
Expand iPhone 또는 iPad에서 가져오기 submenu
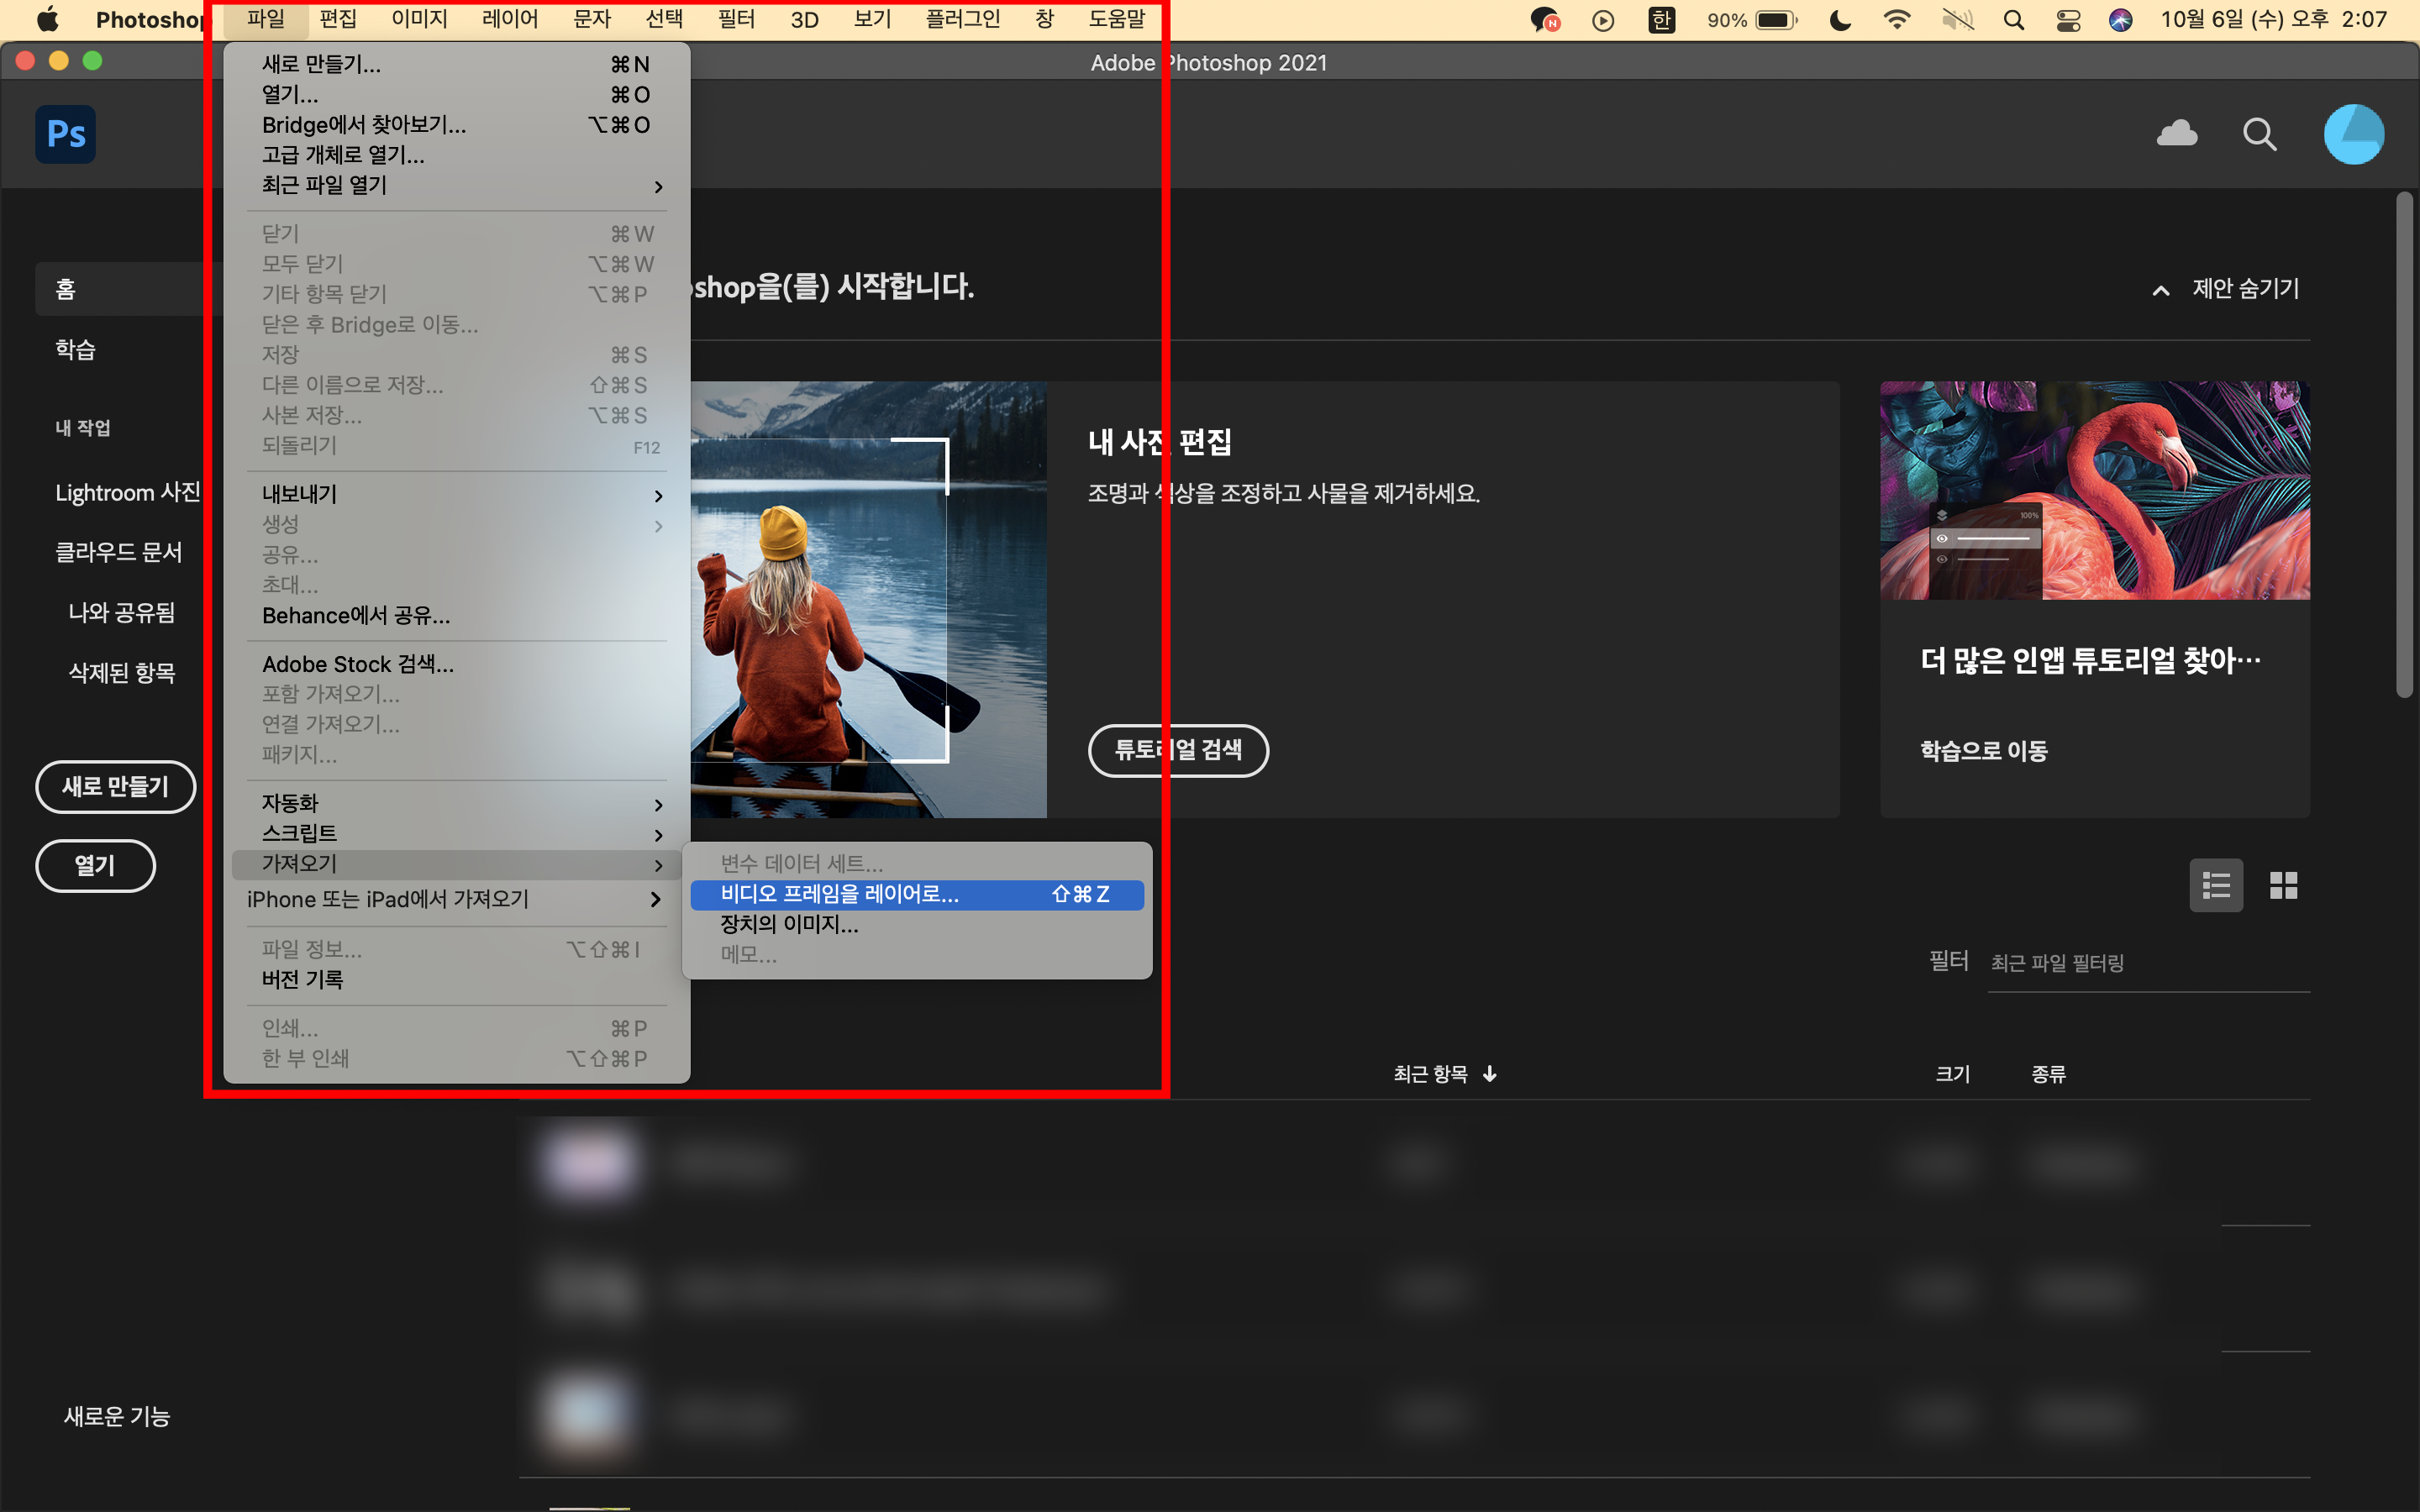tap(457, 900)
